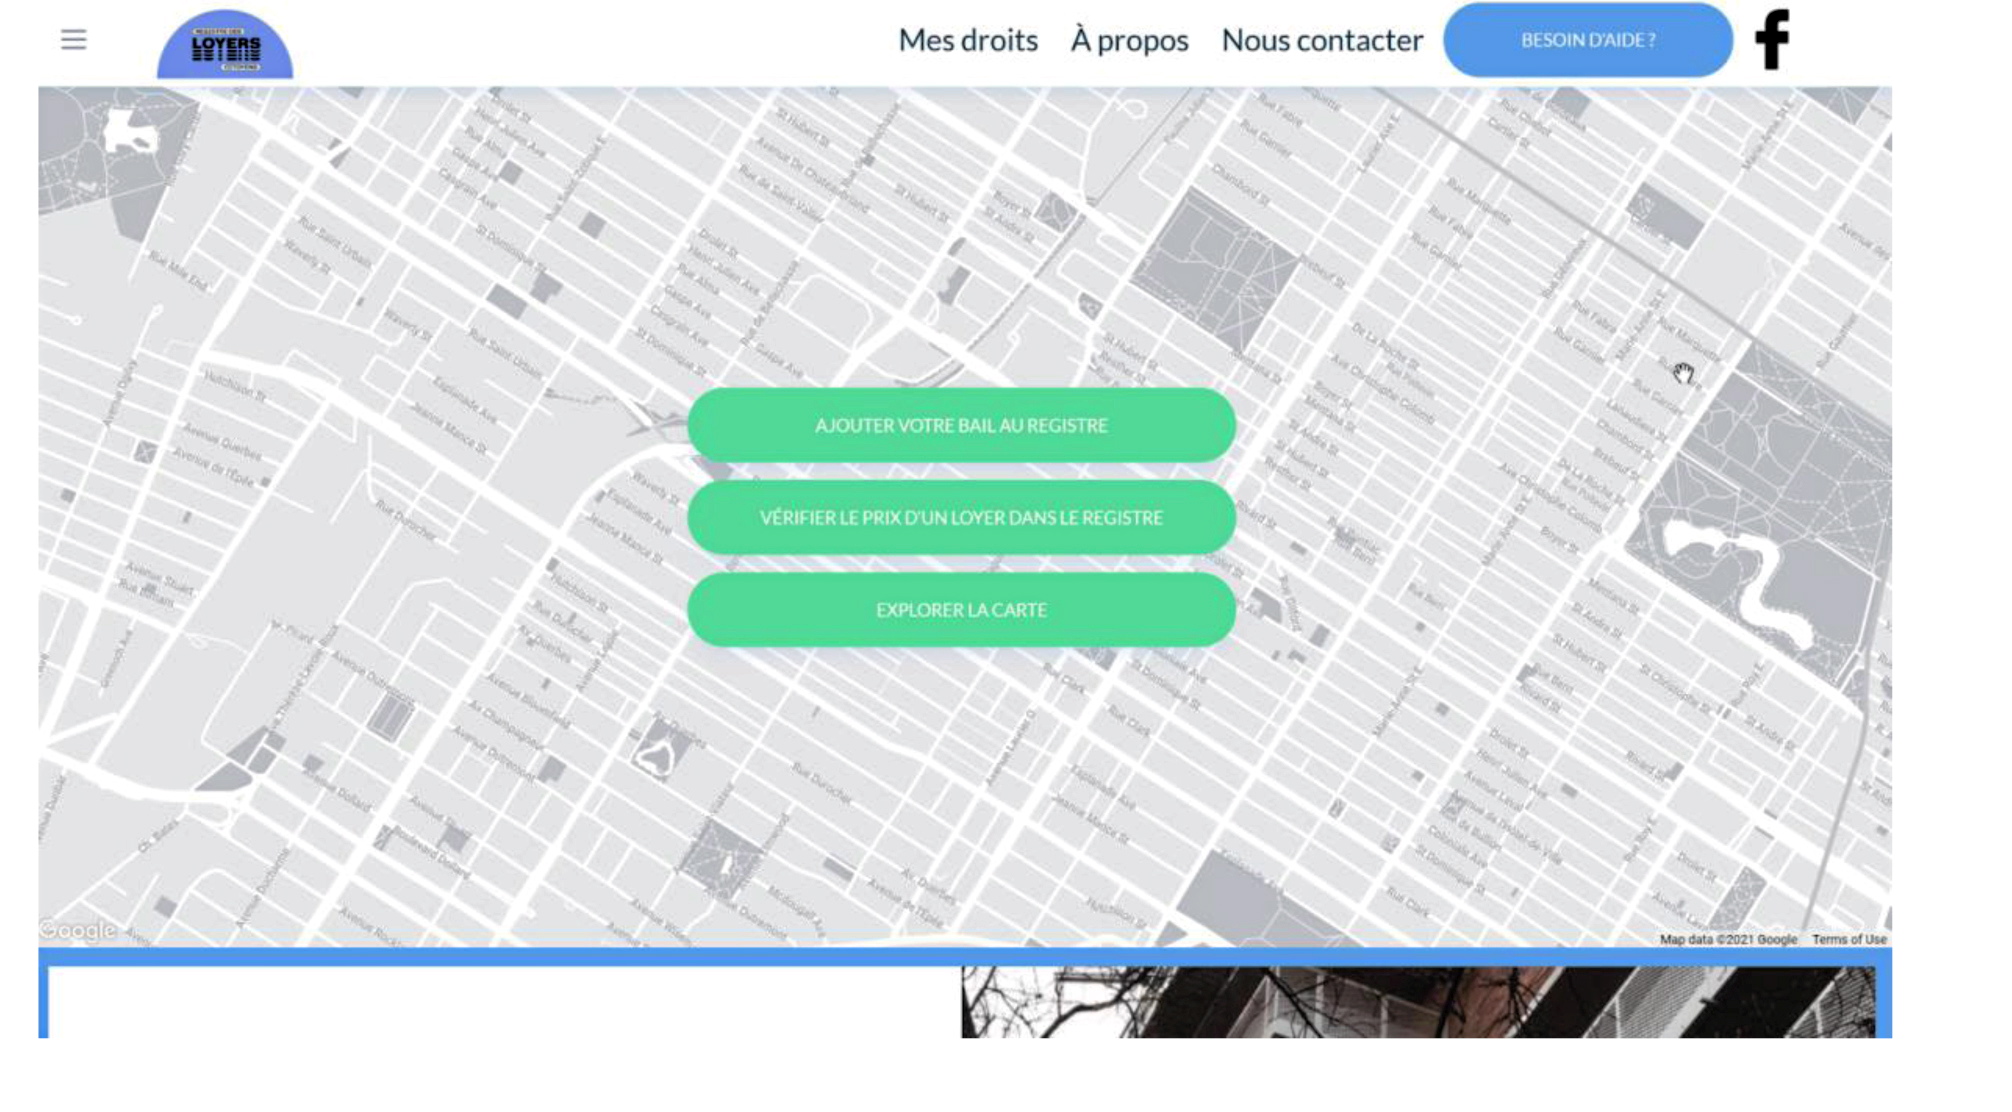
Task: Click Ajouter votre bail au registre
Action: click(x=961, y=425)
